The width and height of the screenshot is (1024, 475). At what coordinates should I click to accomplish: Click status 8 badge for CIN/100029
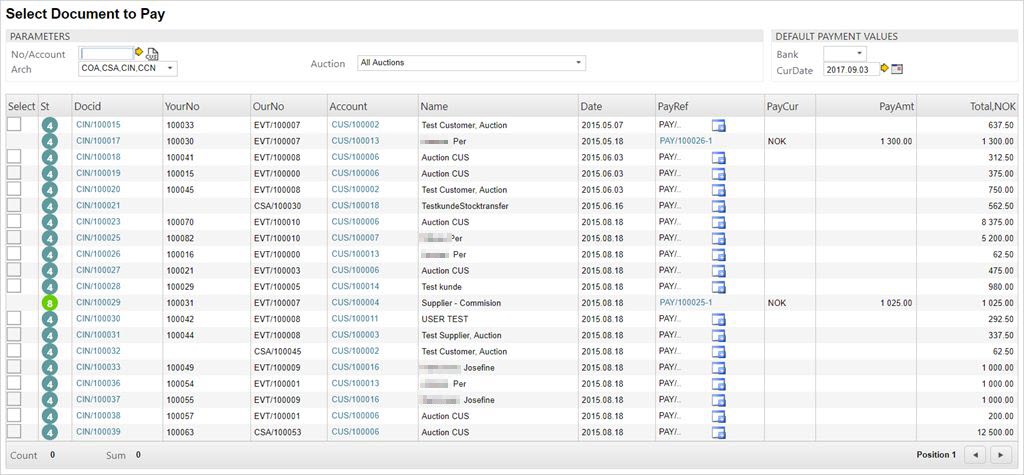click(x=48, y=303)
